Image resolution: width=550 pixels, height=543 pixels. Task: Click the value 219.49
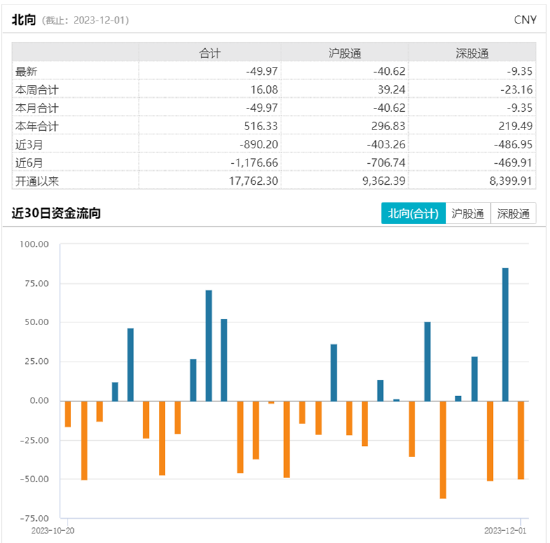pos(516,126)
